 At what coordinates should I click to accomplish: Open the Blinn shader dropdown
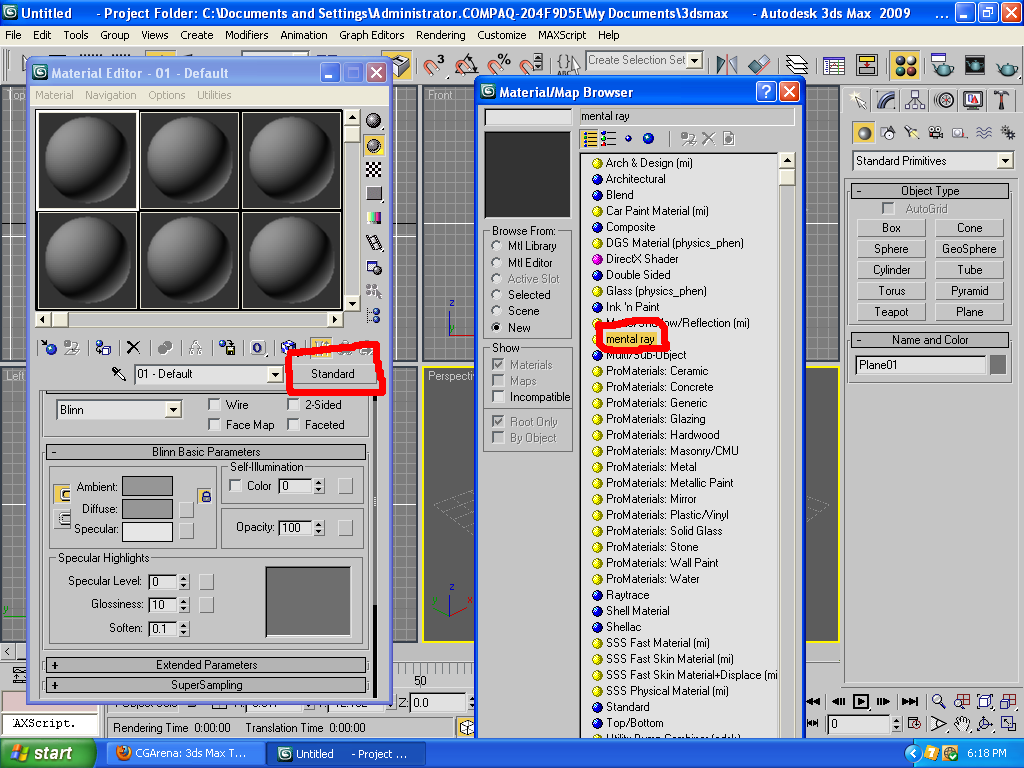click(x=175, y=410)
